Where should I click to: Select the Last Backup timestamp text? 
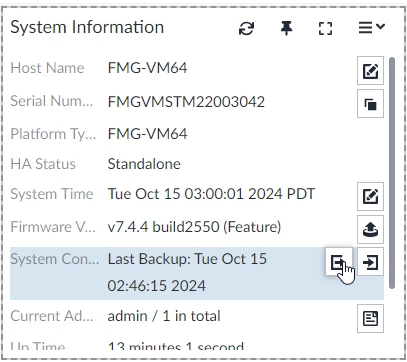click(187, 272)
